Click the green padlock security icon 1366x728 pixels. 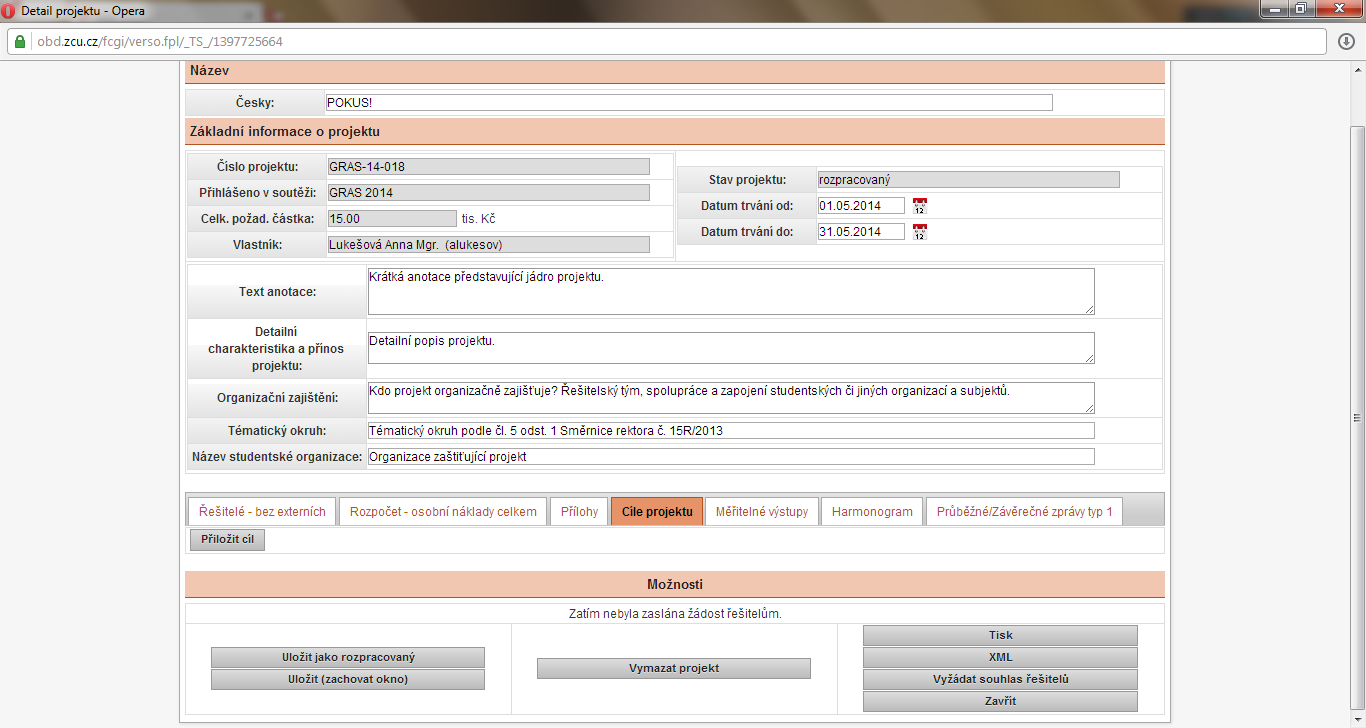(x=18, y=42)
